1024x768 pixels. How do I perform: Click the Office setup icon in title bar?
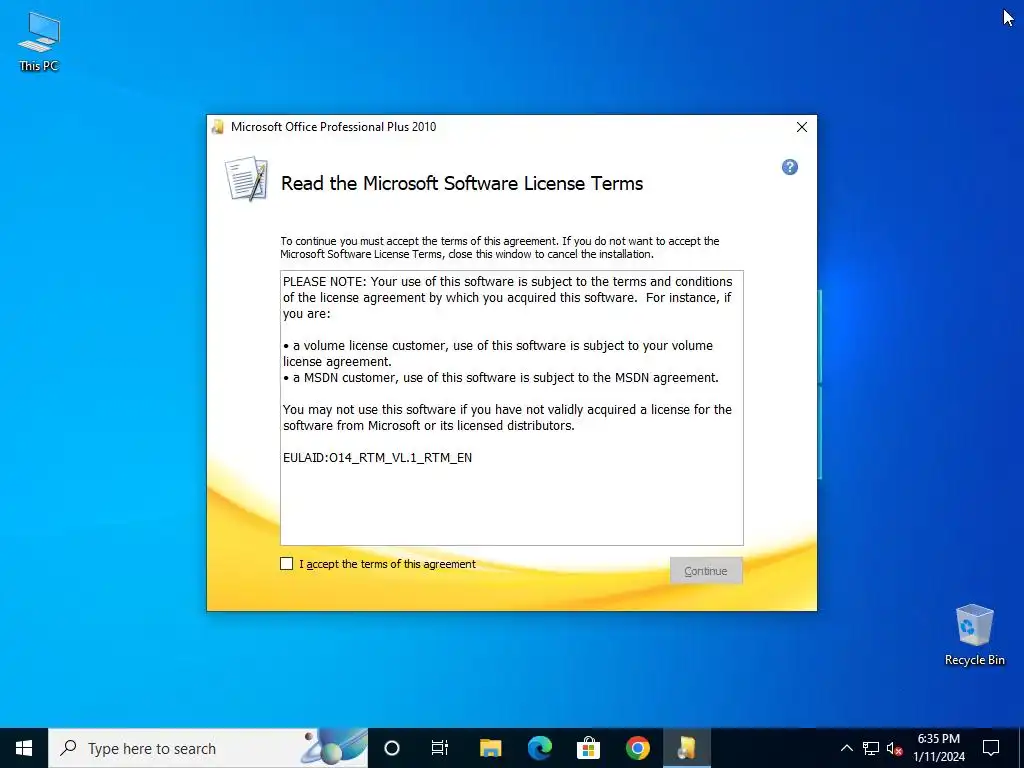218,127
